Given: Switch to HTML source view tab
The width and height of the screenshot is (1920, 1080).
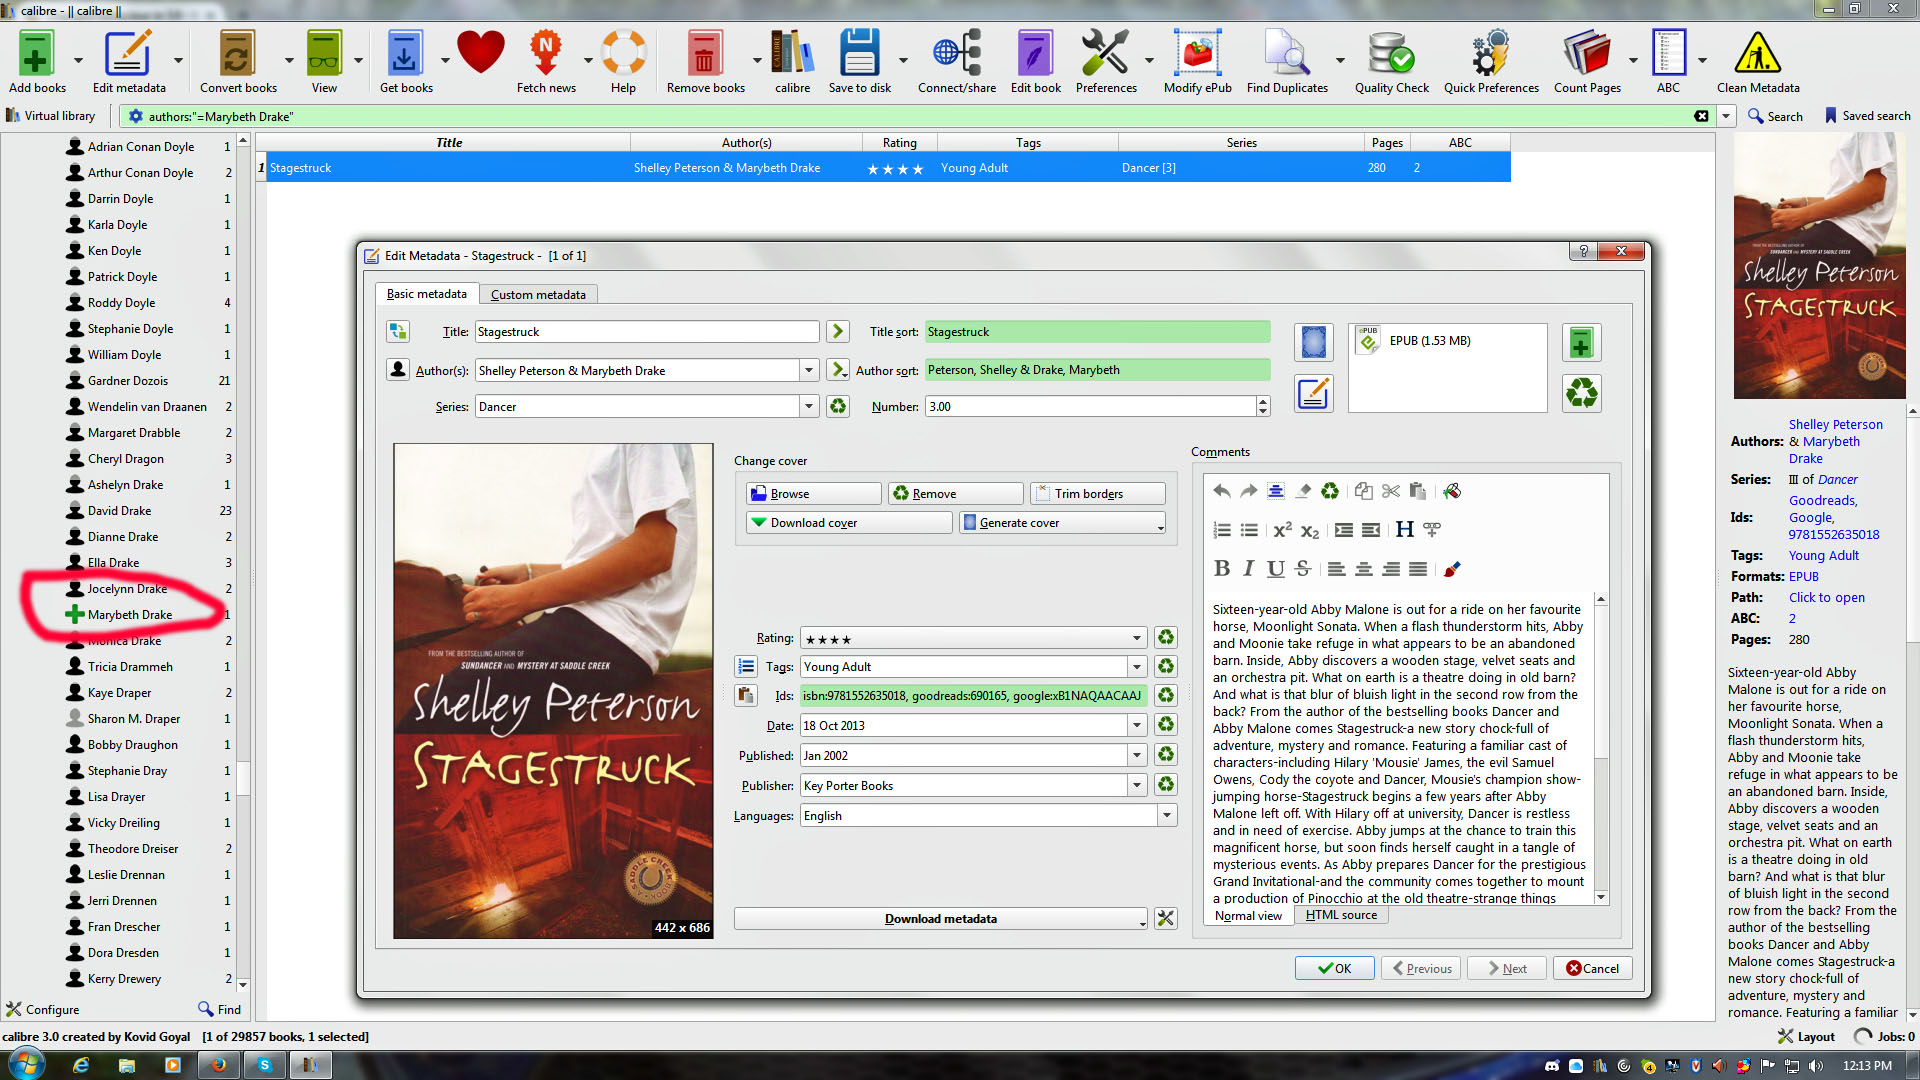Looking at the screenshot, I should pos(1341,915).
